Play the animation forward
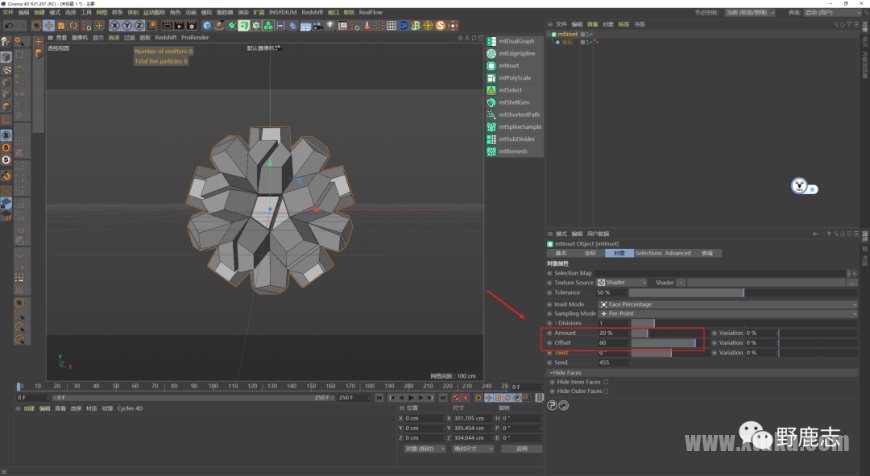870x476 pixels. 411,398
